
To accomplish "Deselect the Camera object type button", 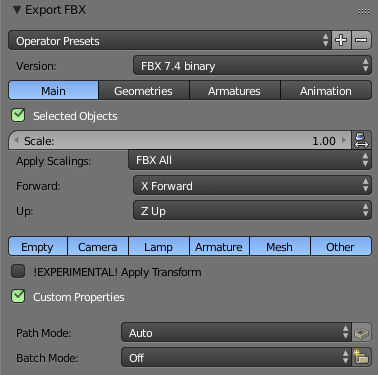I will pos(98,246).
